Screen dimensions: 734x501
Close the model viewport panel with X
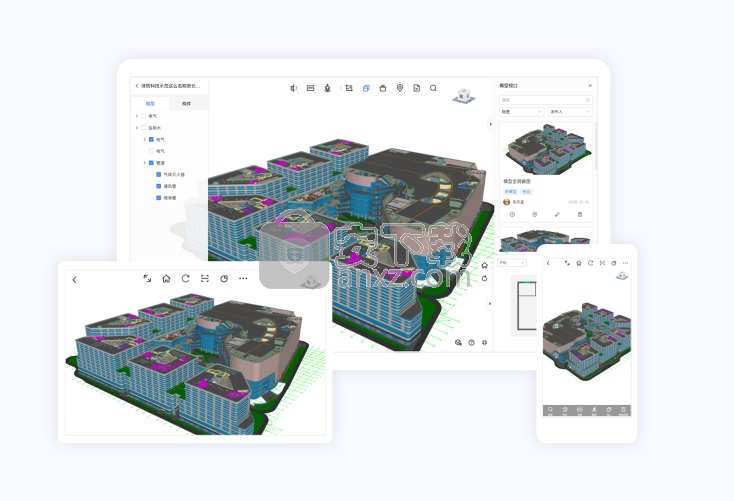tap(590, 86)
